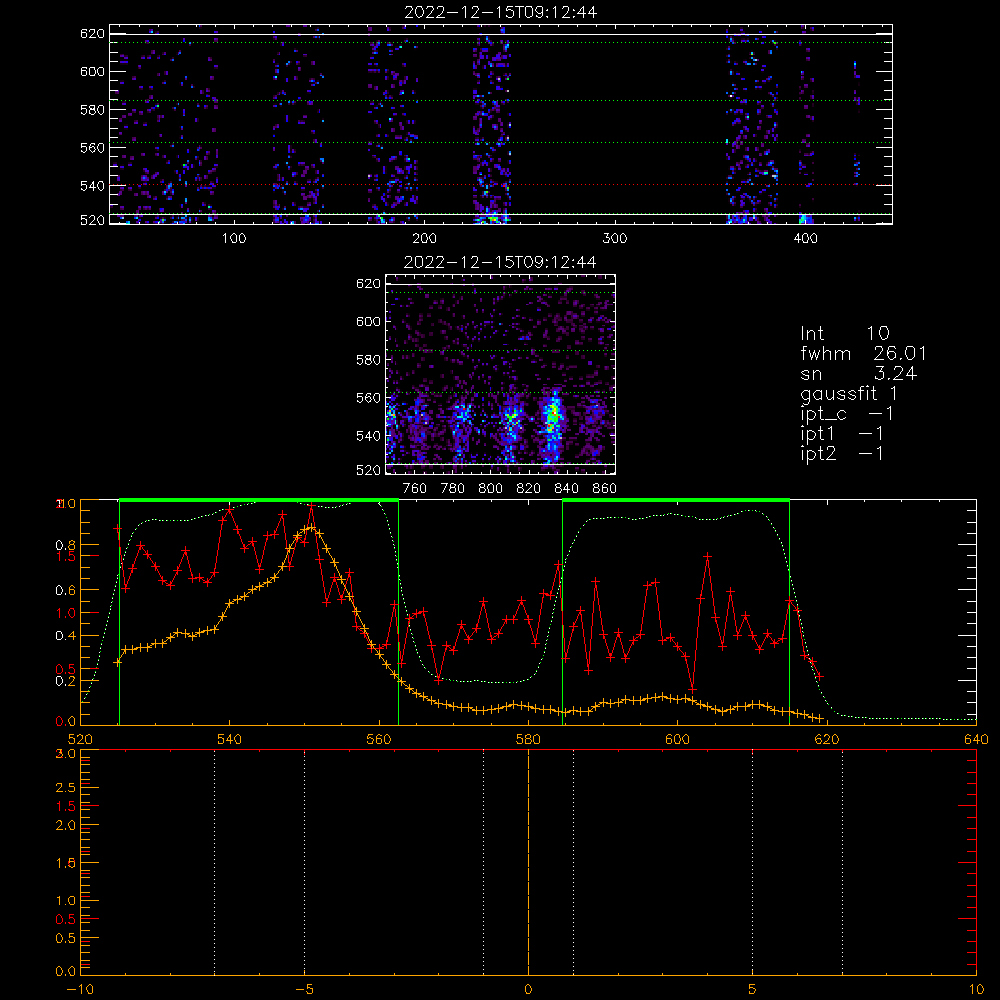Click the 10 label at bottom plot's right end
Image resolution: width=1000 pixels, height=1000 pixels.
tap(976, 990)
